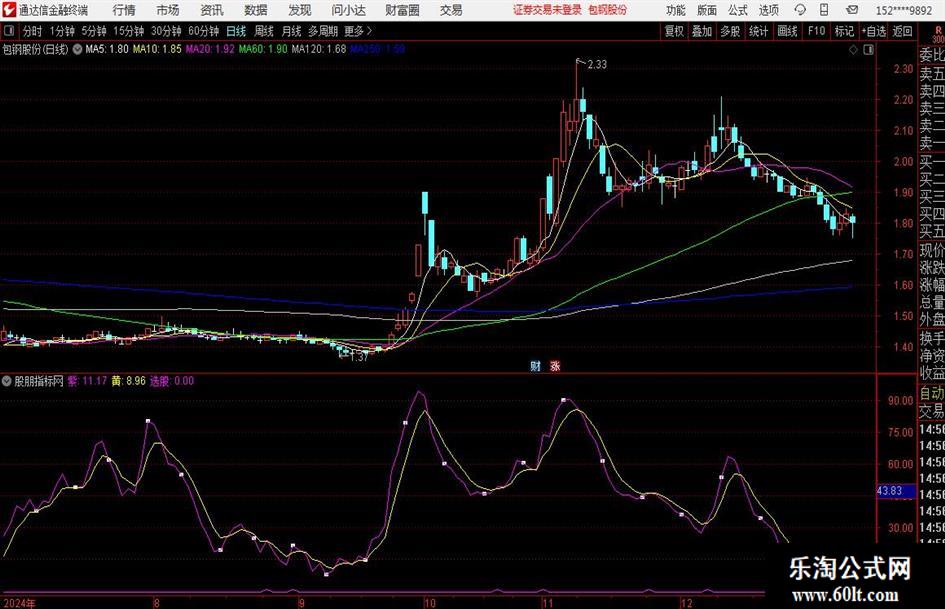Click the account 152****9892
Screen dimensions: 945x609
[x=903, y=10]
